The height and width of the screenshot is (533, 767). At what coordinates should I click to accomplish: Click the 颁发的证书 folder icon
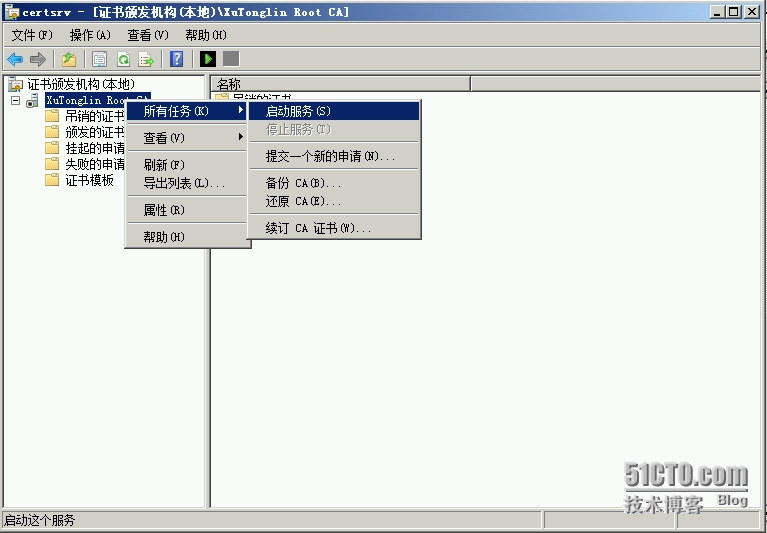[52, 132]
